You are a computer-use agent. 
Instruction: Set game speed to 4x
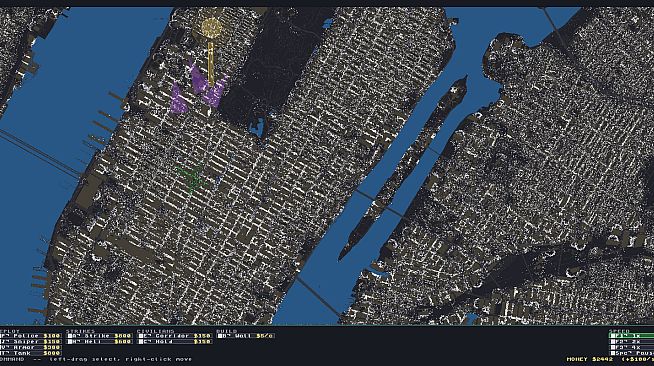click(631, 347)
